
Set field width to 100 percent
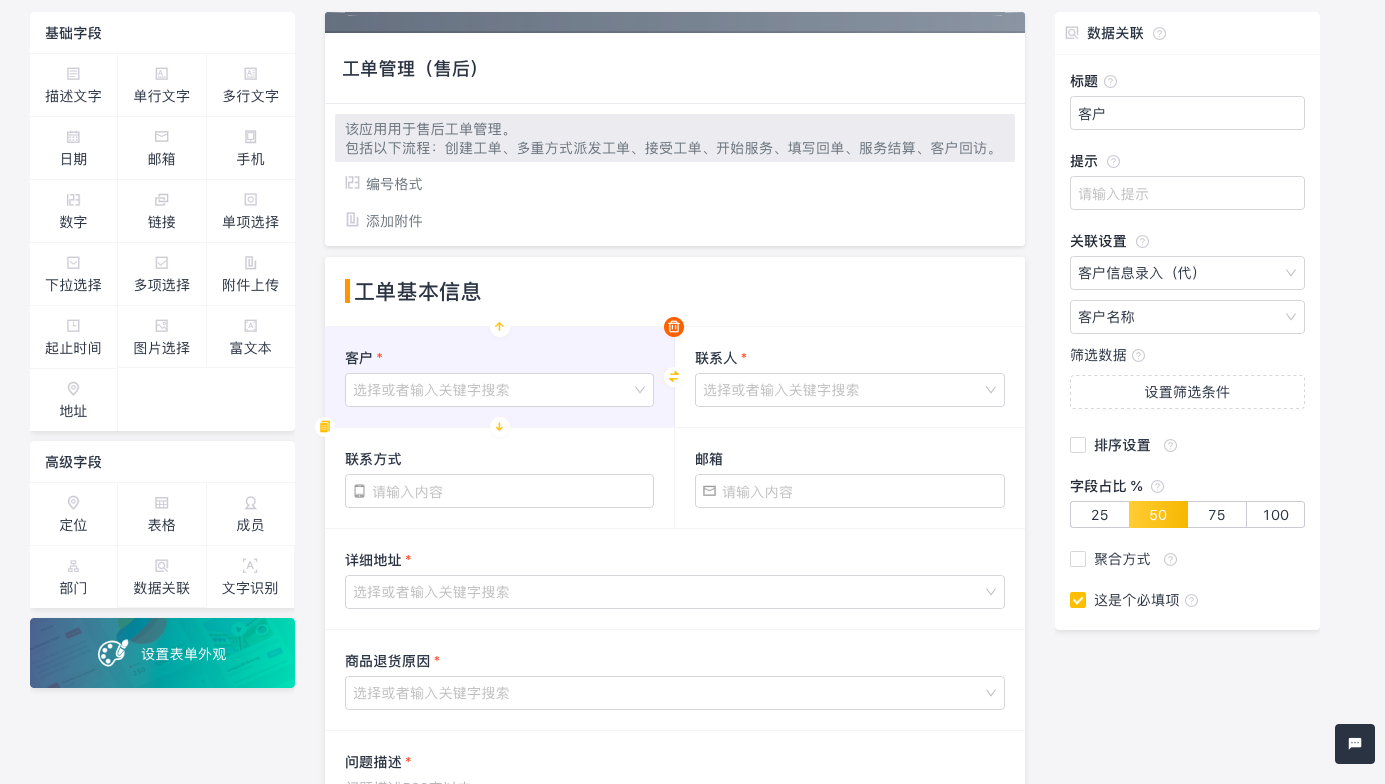pos(1276,515)
